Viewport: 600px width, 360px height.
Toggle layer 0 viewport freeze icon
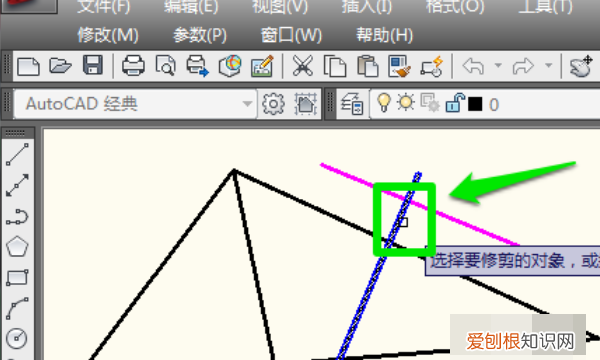coord(430,103)
